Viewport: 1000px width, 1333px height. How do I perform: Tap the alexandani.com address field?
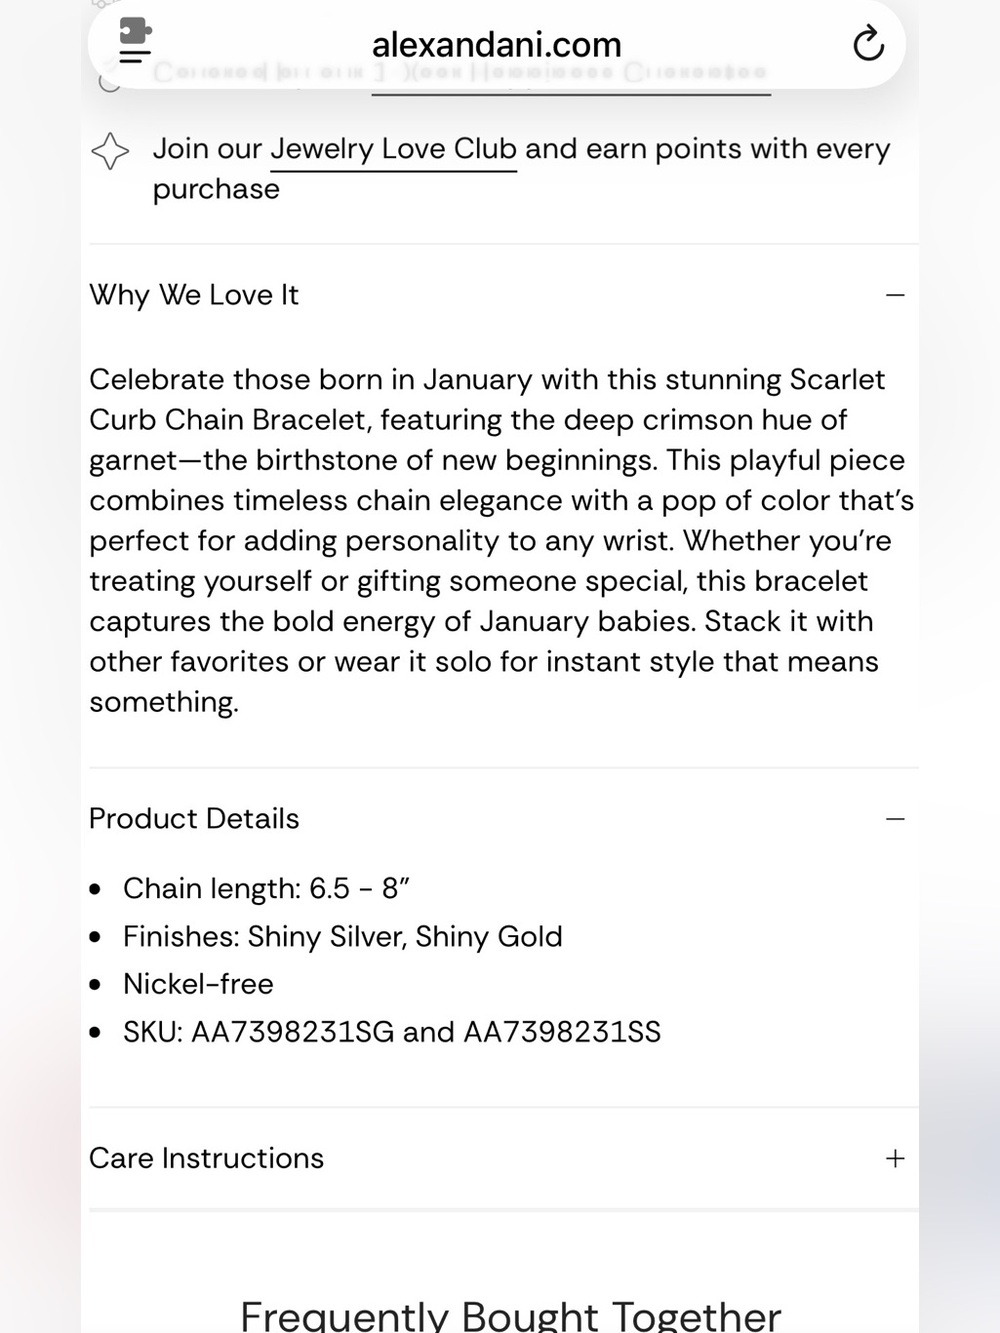click(x=497, y=44)
